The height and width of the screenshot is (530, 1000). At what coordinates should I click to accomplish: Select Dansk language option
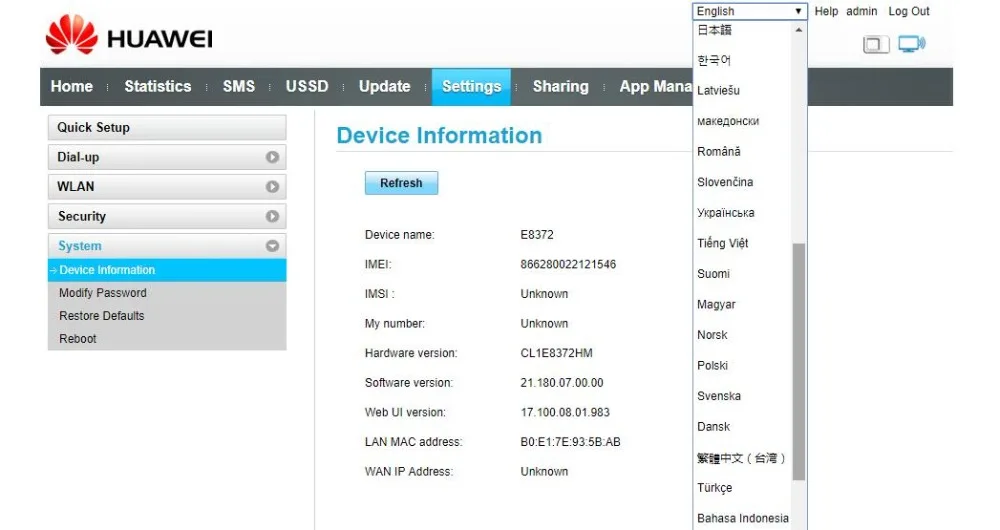713,427
